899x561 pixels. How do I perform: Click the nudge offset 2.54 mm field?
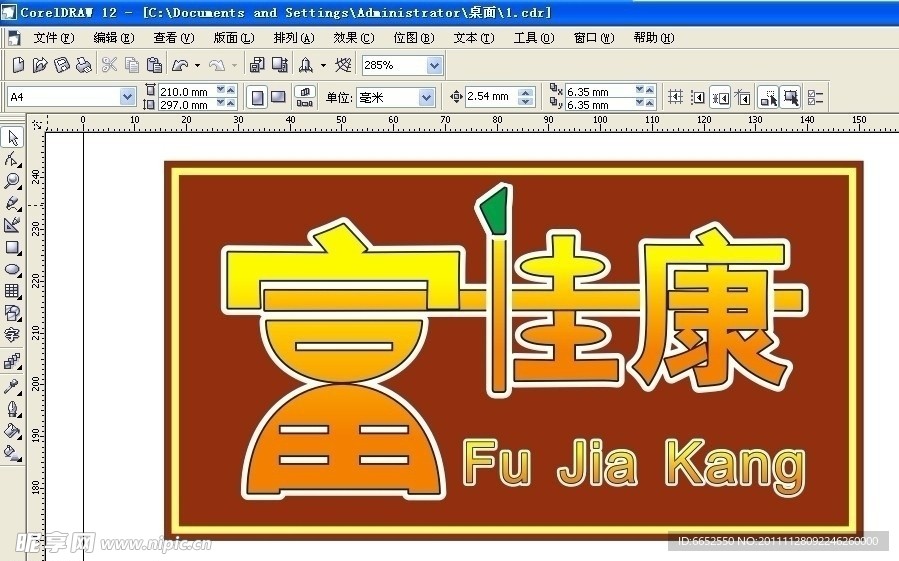[x=490, y=97]
